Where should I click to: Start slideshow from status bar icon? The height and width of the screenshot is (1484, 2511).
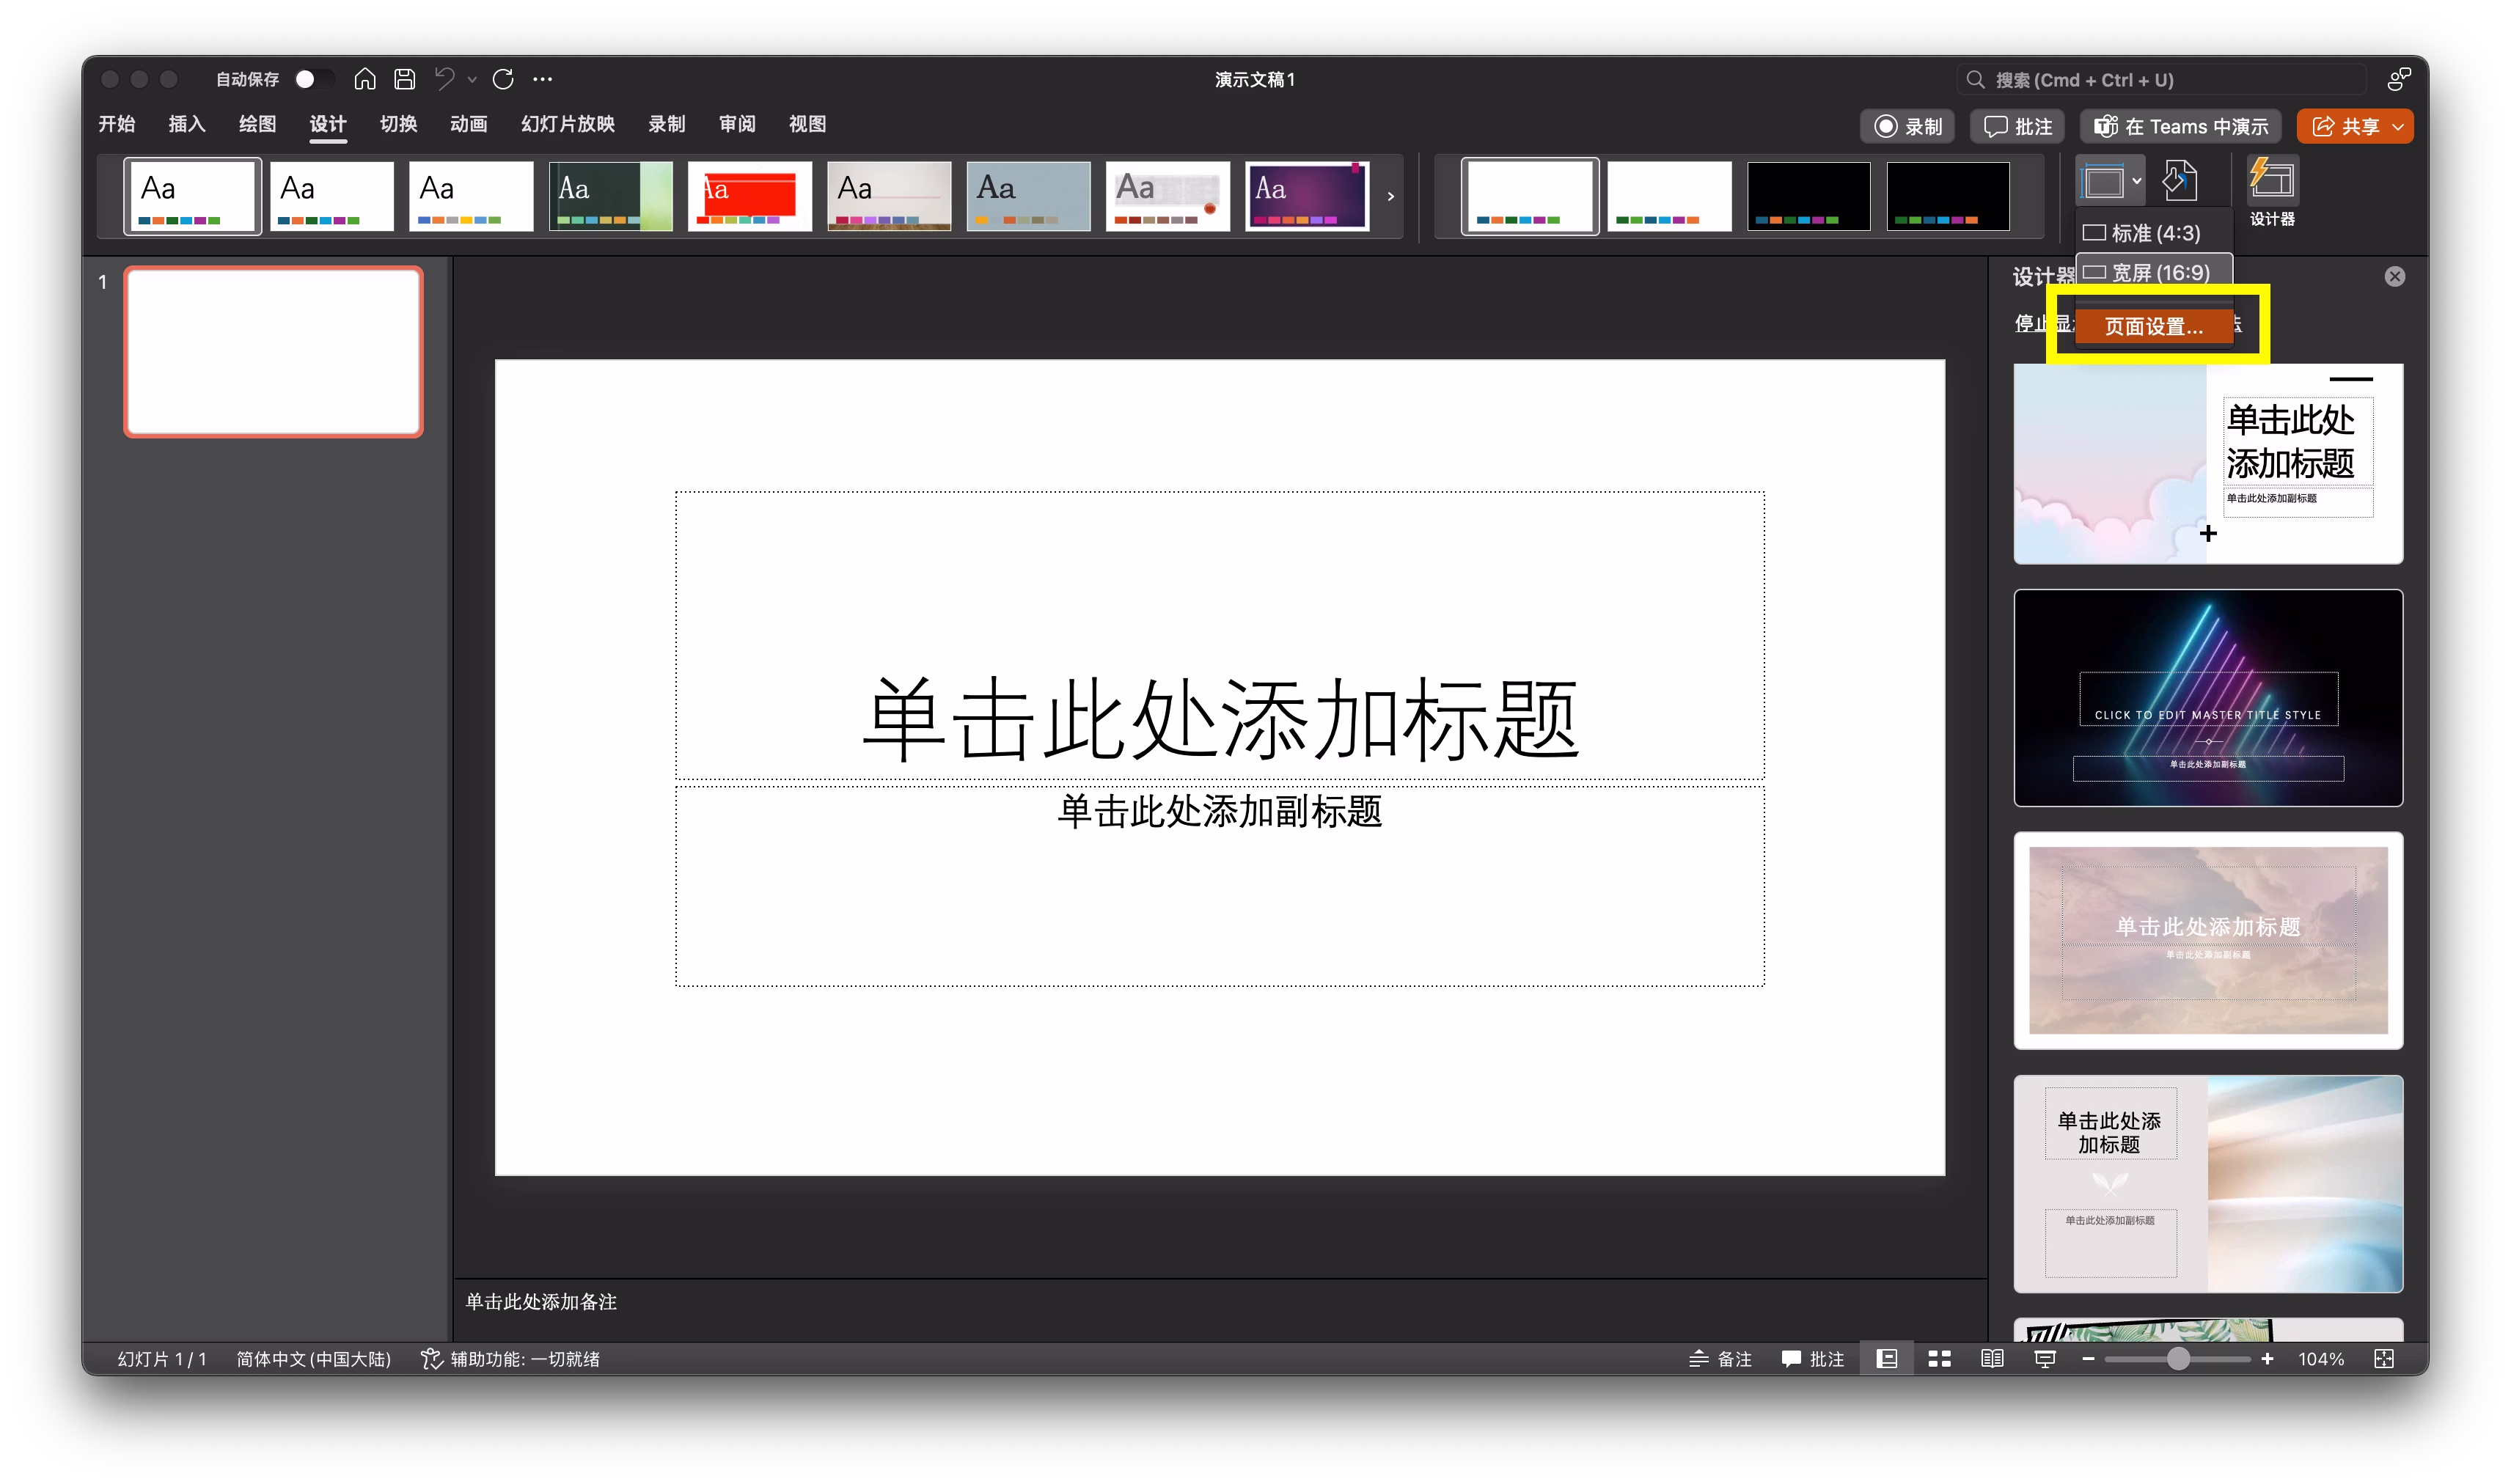coord(2045,1359)
